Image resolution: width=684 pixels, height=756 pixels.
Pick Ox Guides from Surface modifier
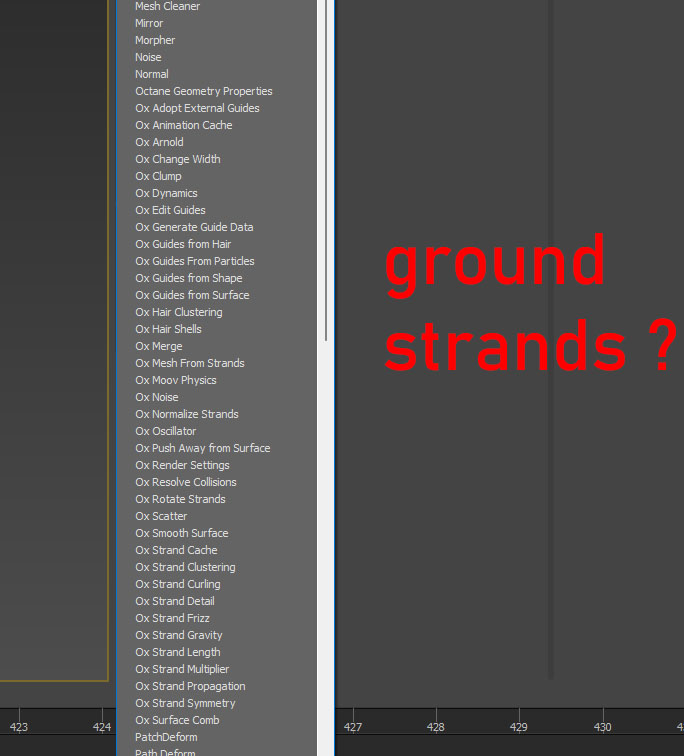coord(192,295)
